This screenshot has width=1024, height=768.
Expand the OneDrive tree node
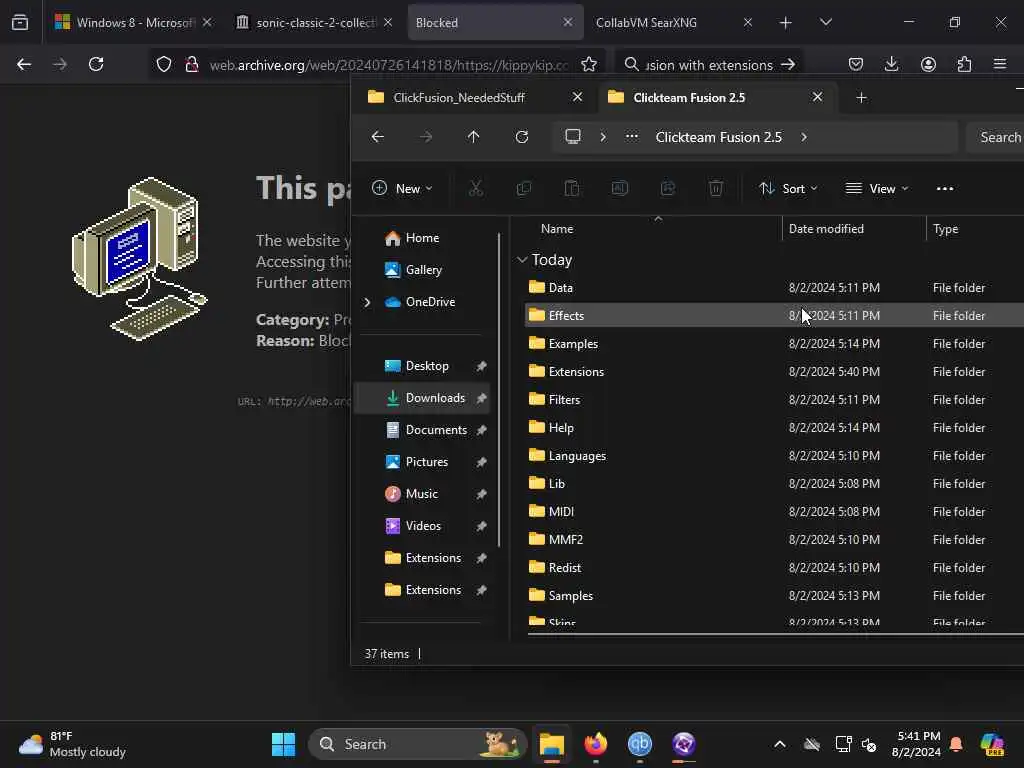point(367,302)
